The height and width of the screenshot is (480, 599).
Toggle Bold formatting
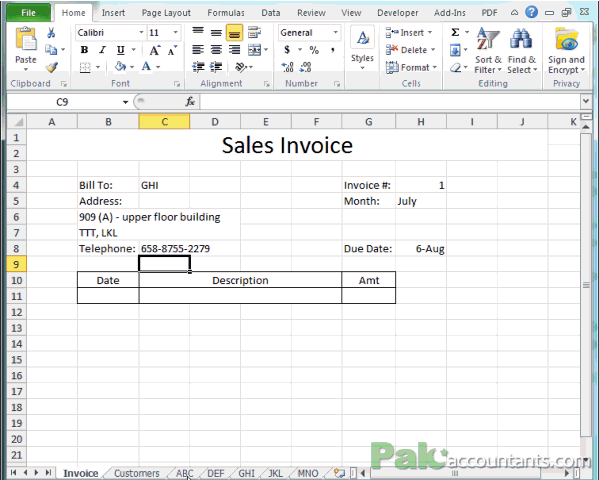(84, 50)
